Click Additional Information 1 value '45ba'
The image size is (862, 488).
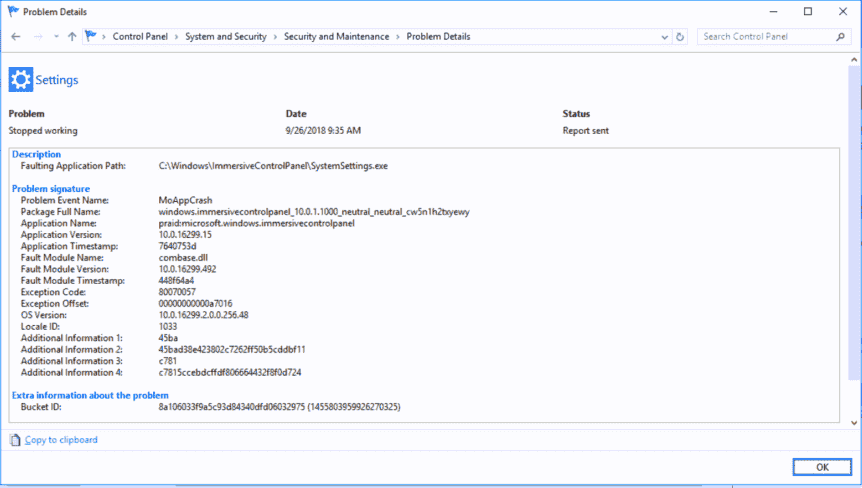168,339
